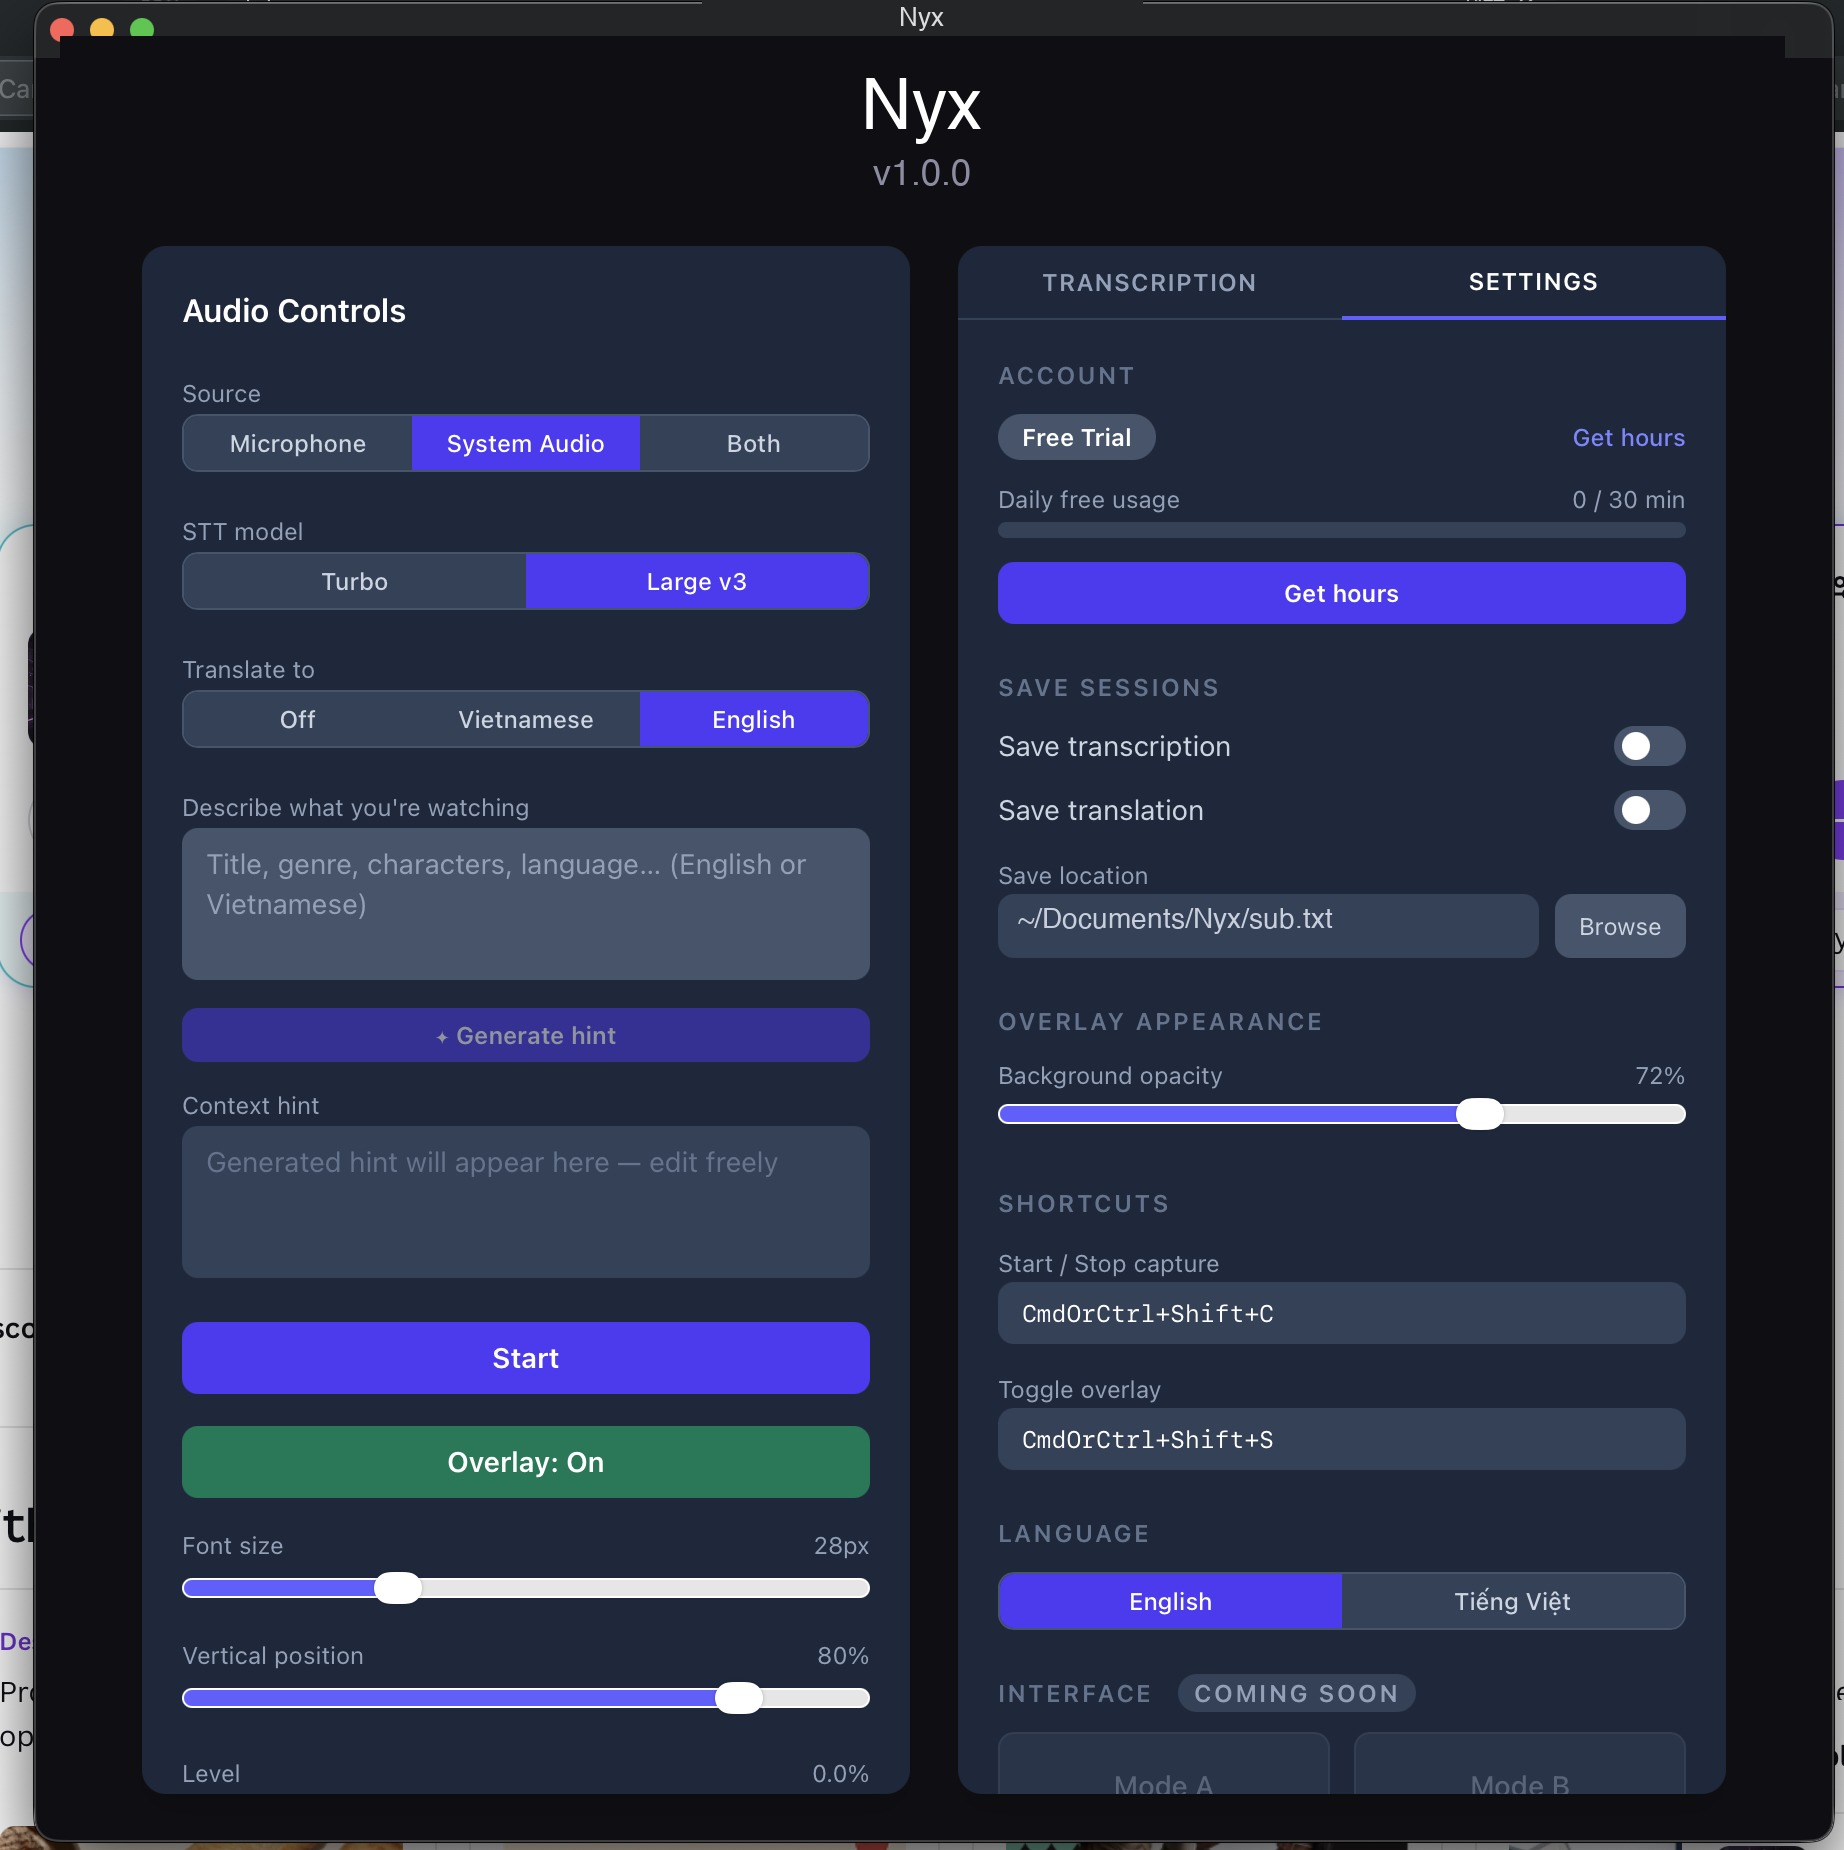
Task: Click the video description text box
Action: point(525,903)
